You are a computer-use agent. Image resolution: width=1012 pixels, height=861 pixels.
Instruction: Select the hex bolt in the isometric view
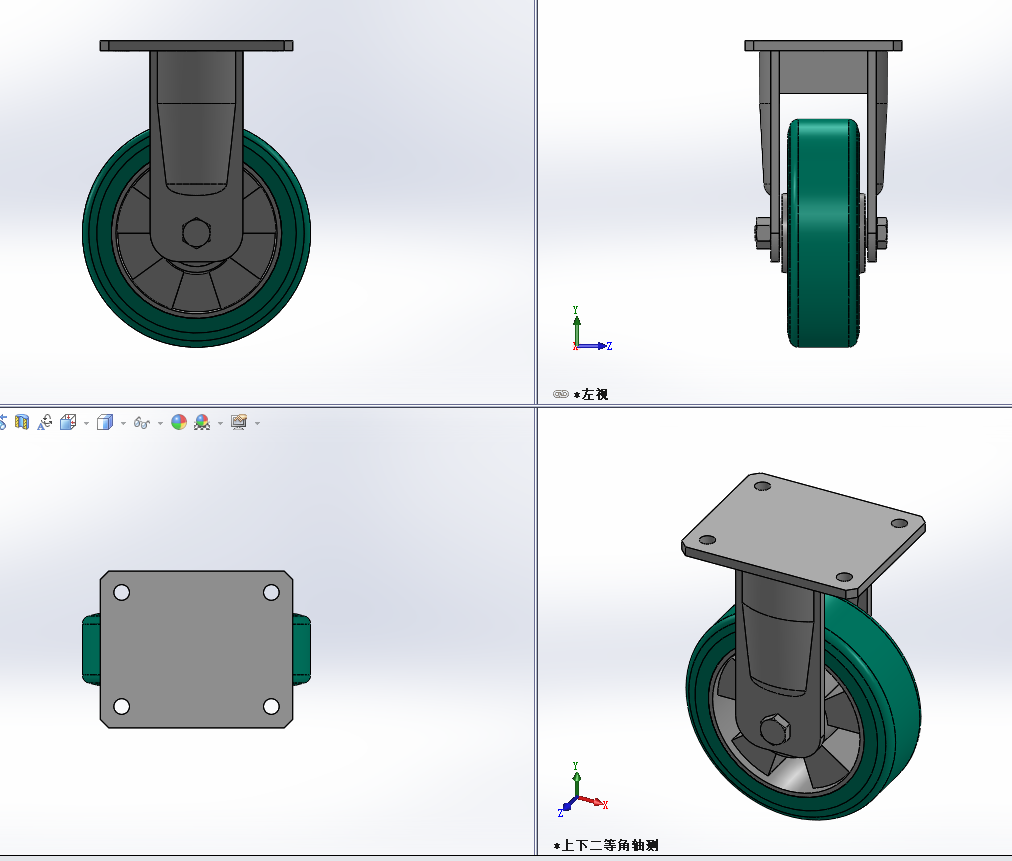pos(774,729)
